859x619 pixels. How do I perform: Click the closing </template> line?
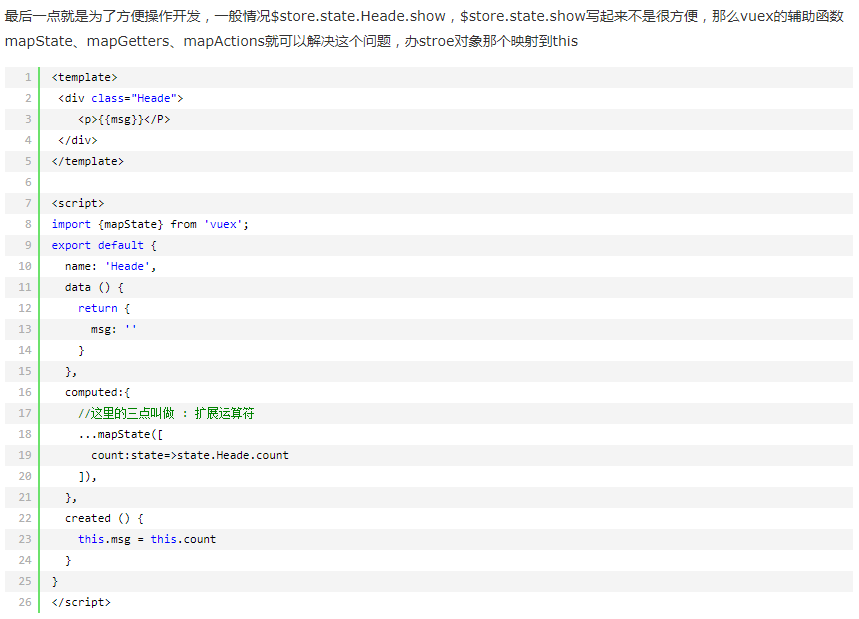(88, 162)
